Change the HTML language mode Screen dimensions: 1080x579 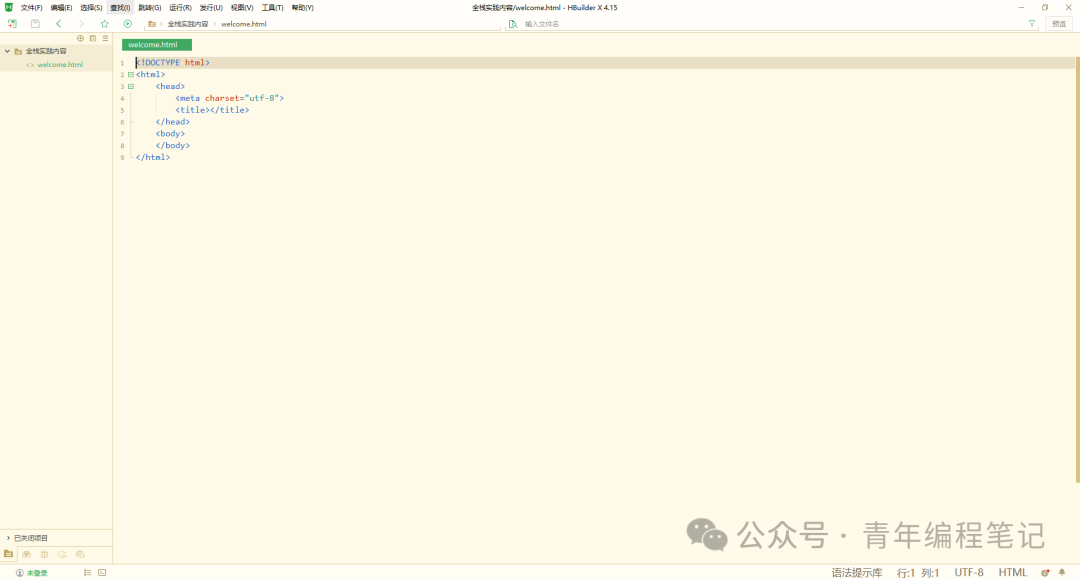1012,573
